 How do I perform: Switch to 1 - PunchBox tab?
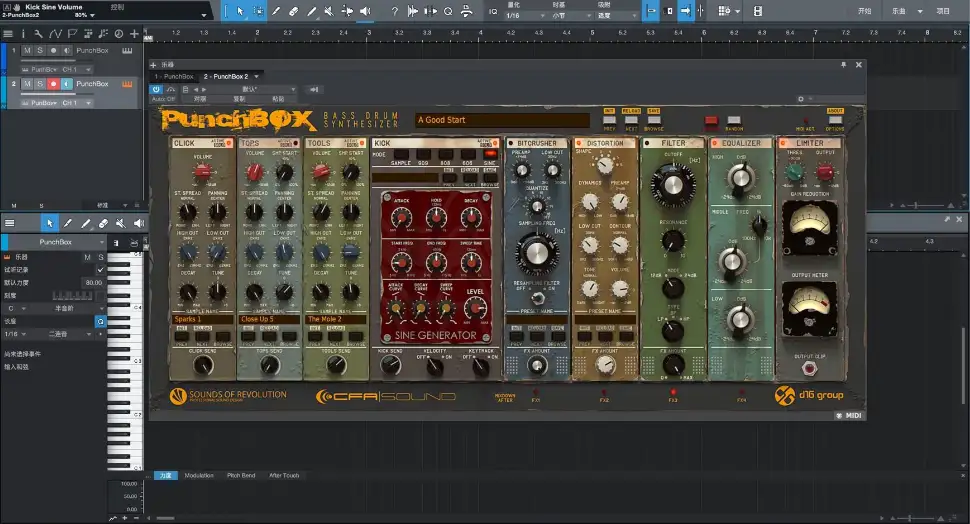click(x=174, y=77)
